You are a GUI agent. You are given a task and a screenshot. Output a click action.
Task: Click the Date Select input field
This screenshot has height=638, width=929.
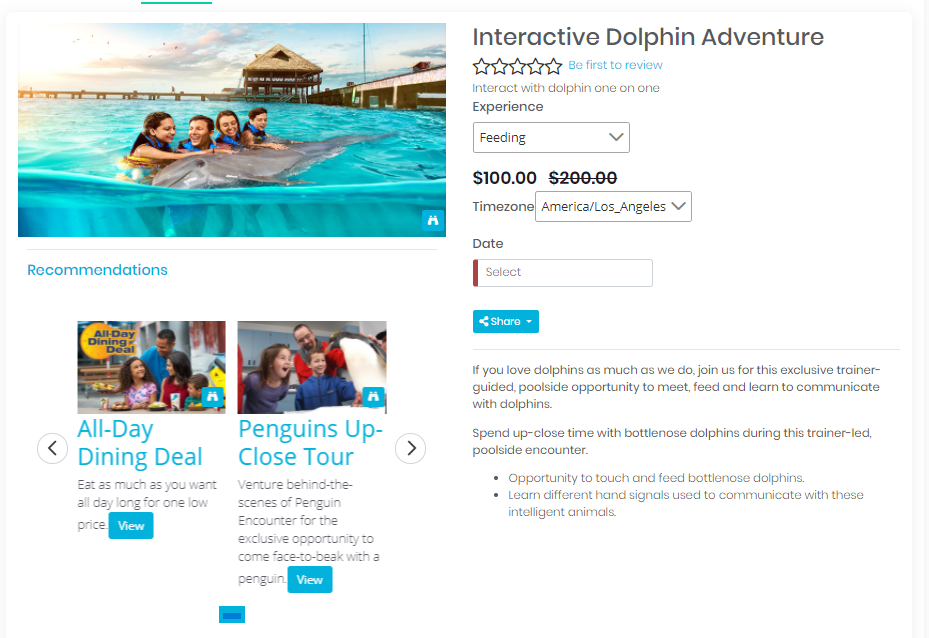pyautogui.click(x=563, y=272)
